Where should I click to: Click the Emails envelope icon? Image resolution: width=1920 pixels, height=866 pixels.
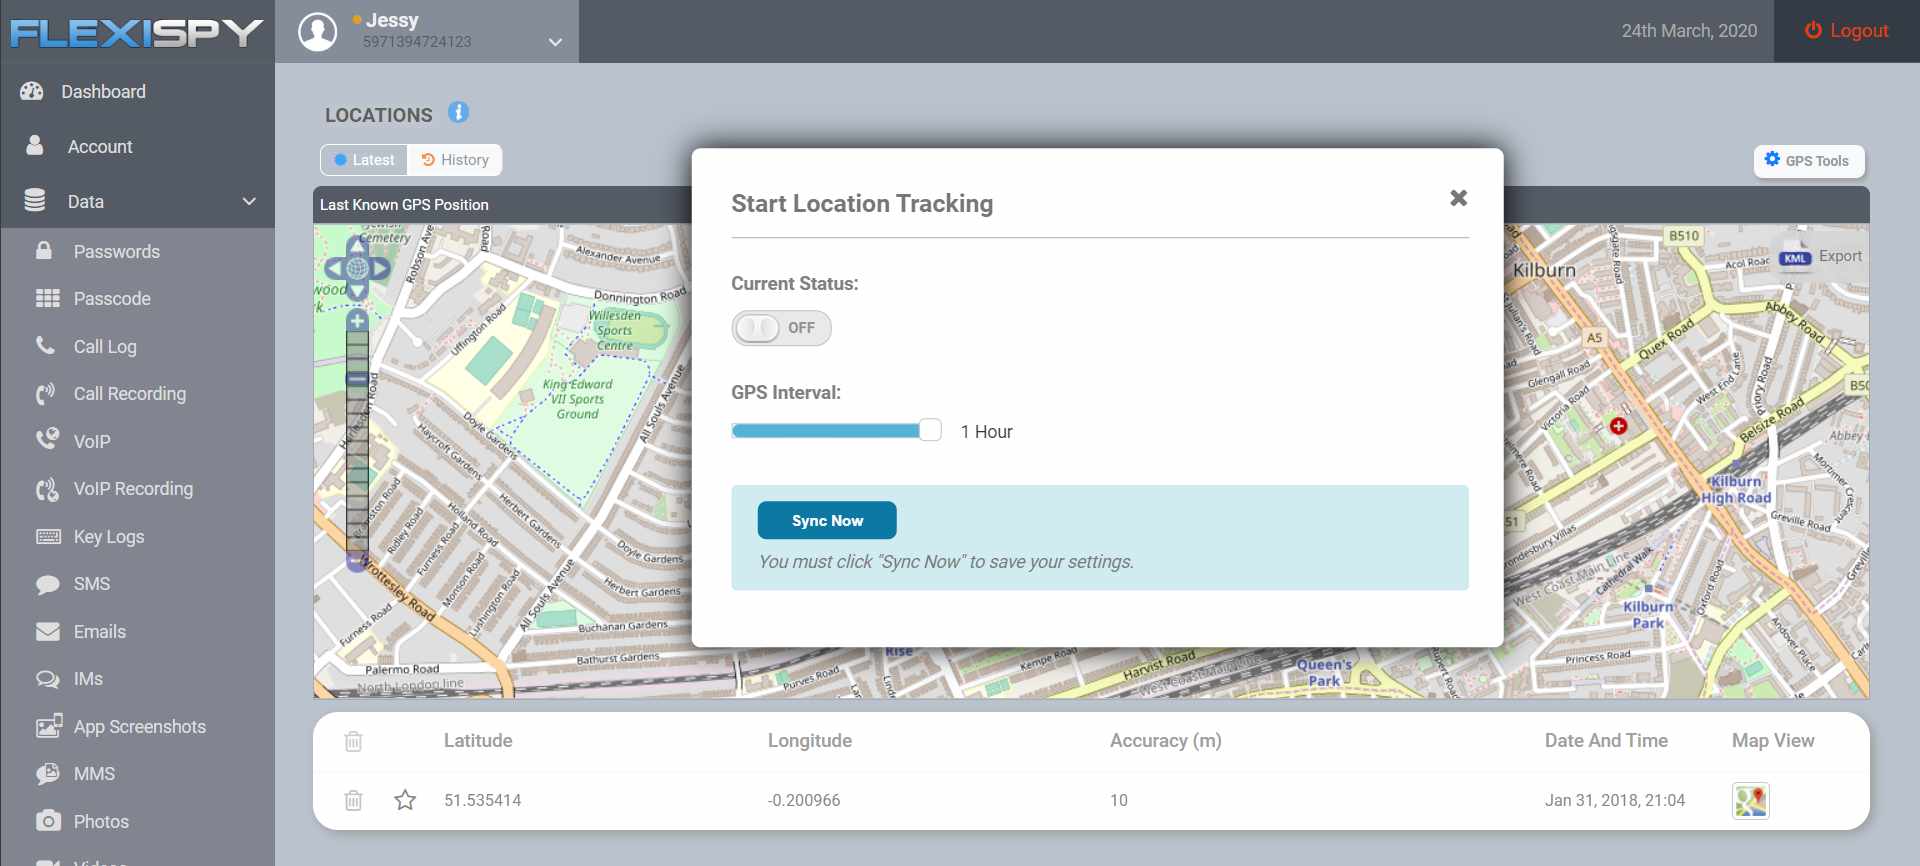[x=47, y=631]
